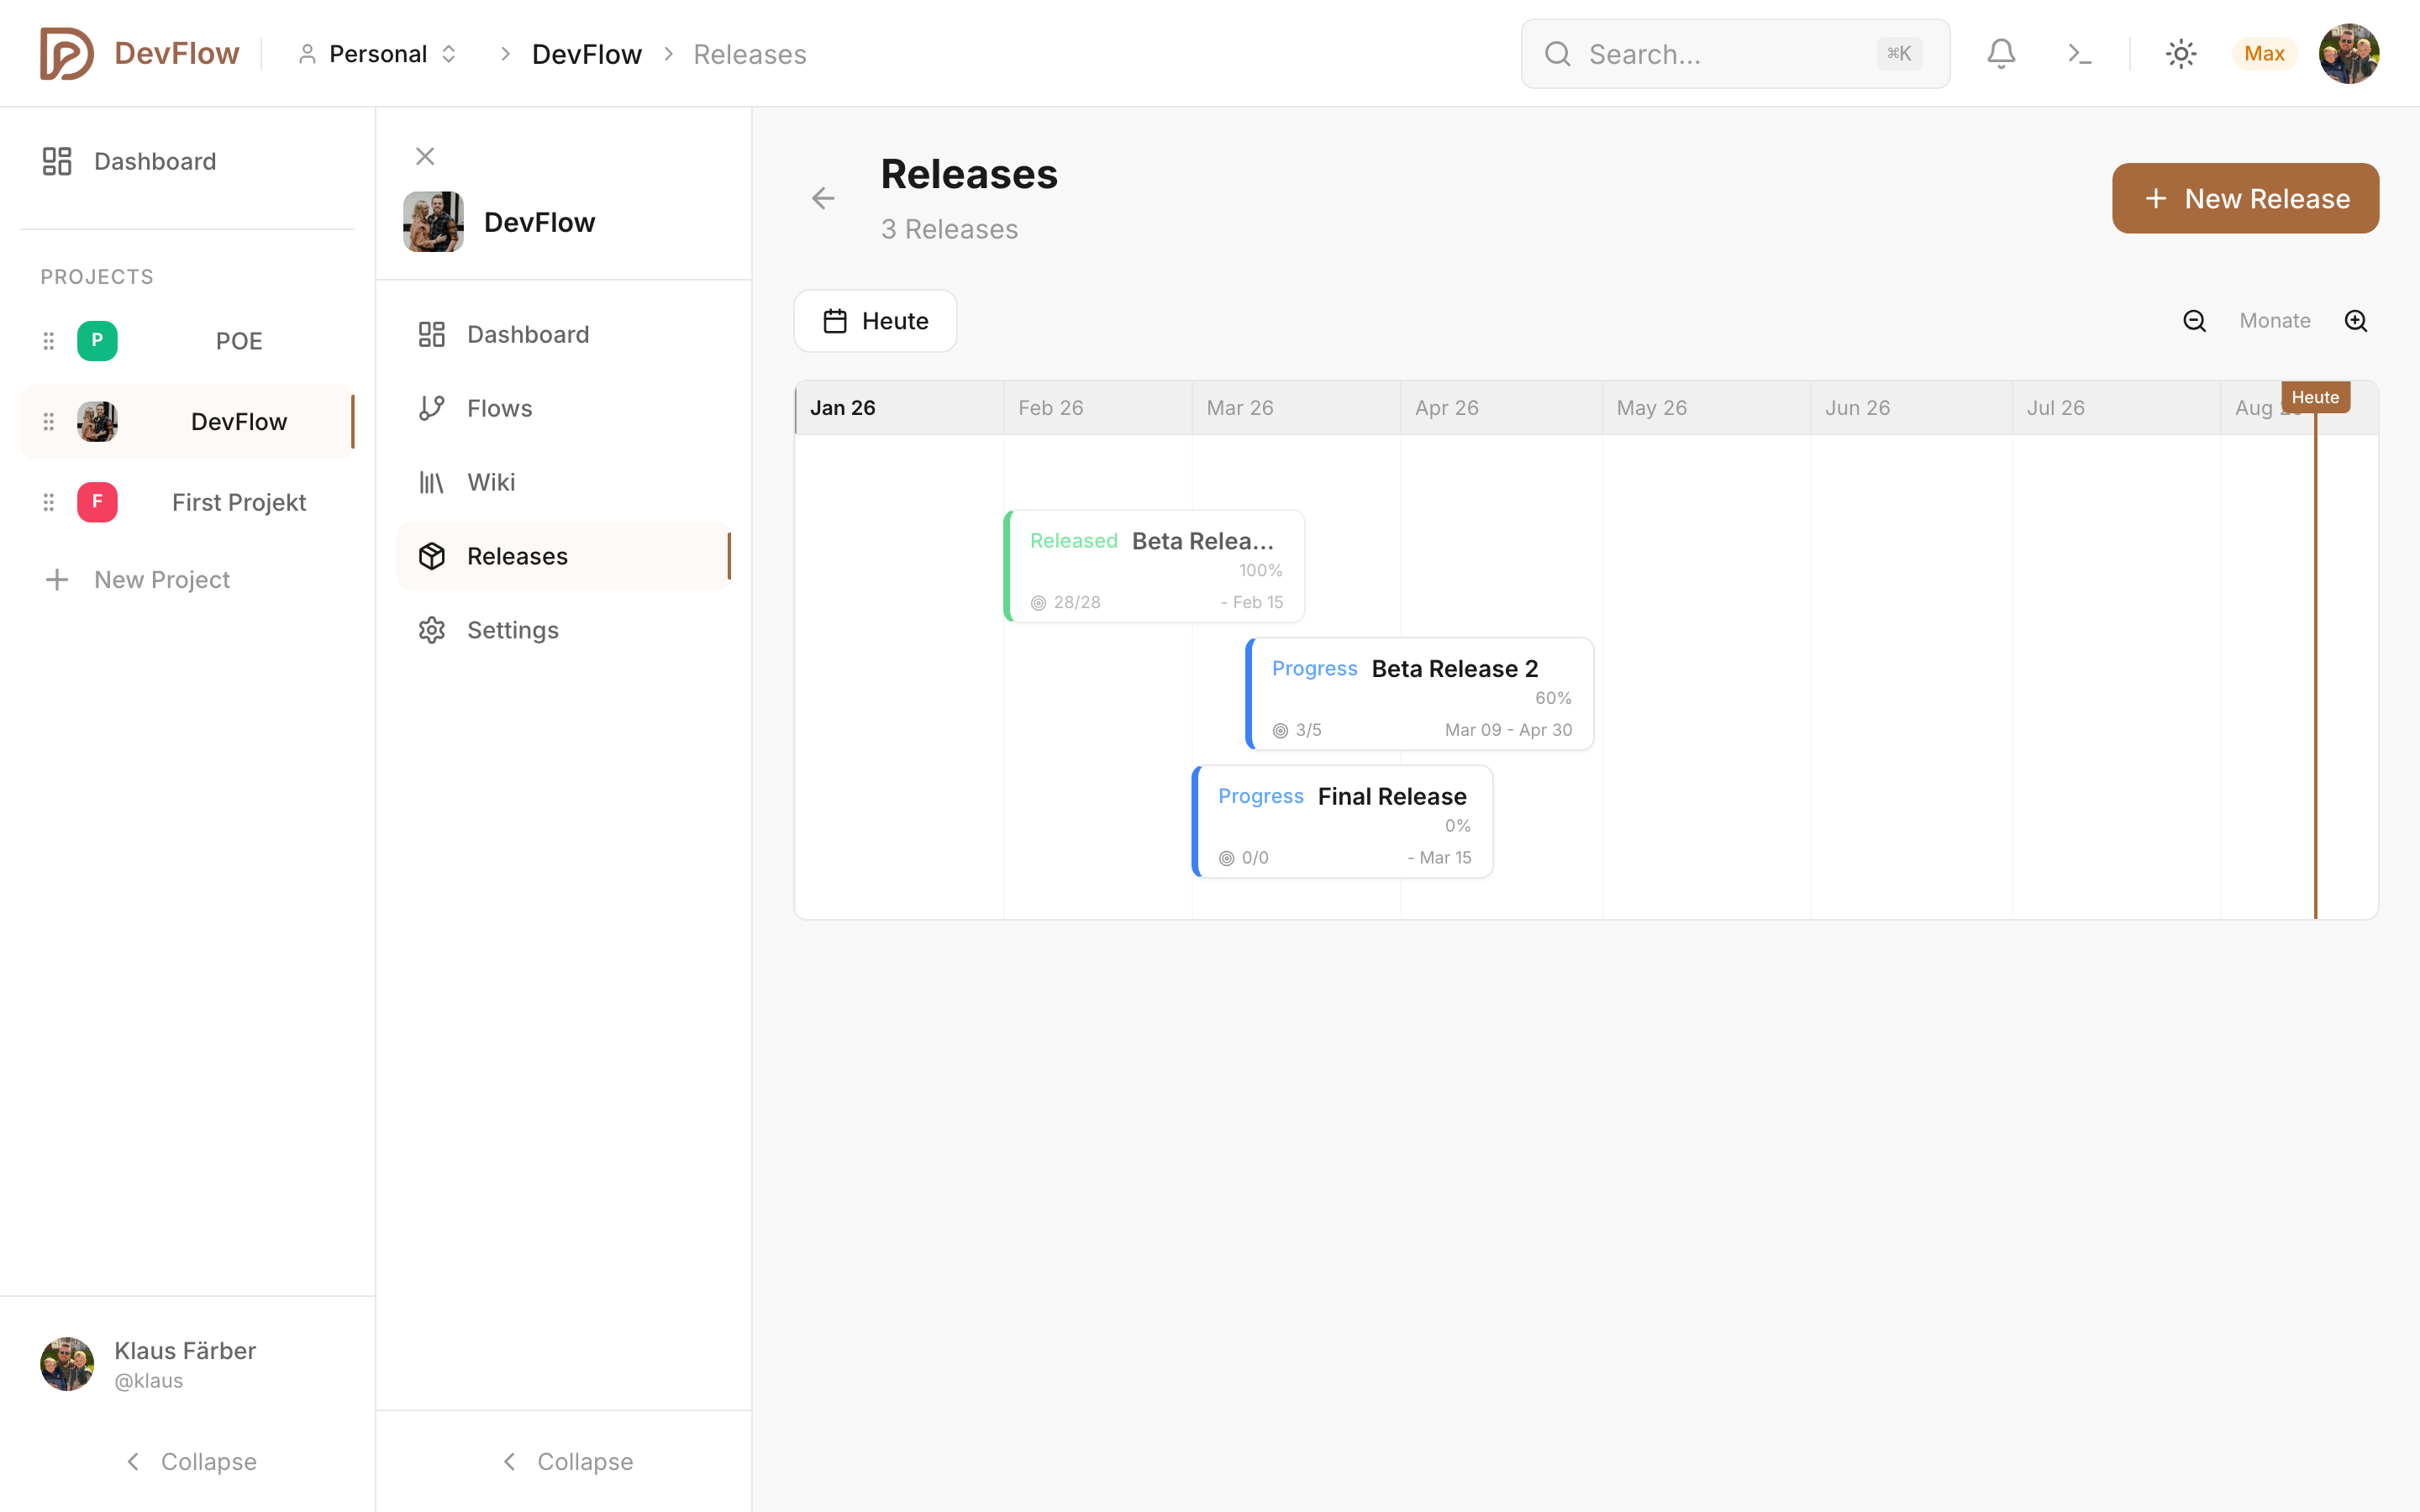
Task: Grab the drag handle next to First Projekt
Action: (x=48, y=502)
